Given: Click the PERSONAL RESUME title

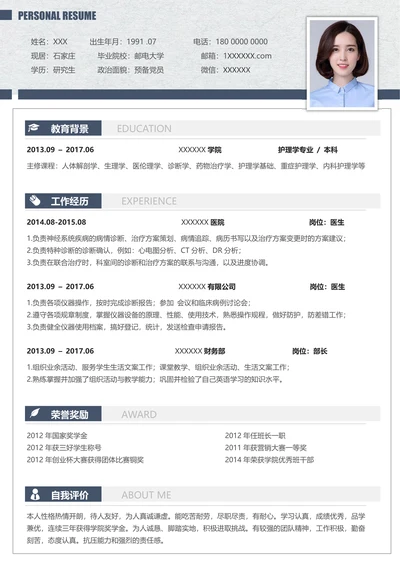Looking at the screenshot, I should [x=57, y=15].
